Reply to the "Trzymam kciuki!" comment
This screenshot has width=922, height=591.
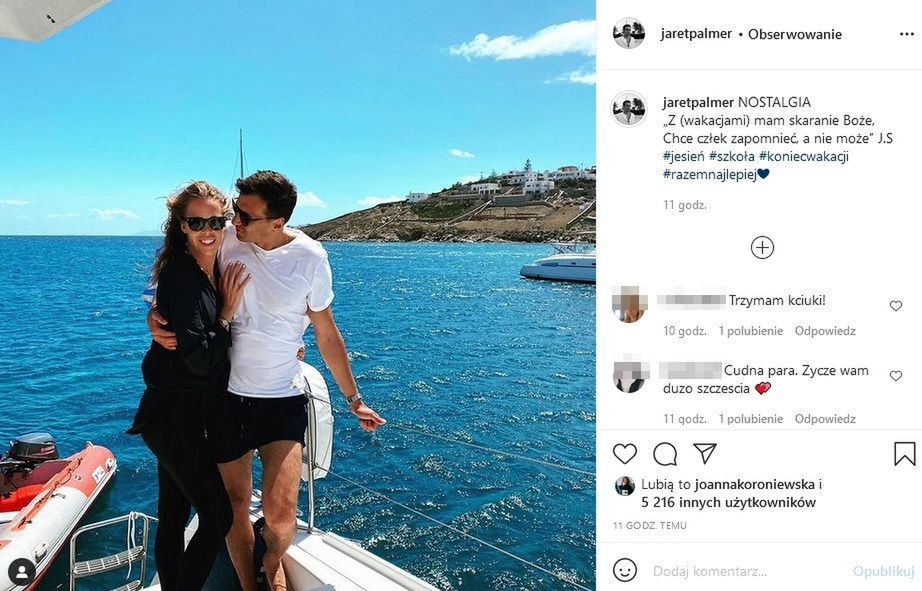click(825, 331)
